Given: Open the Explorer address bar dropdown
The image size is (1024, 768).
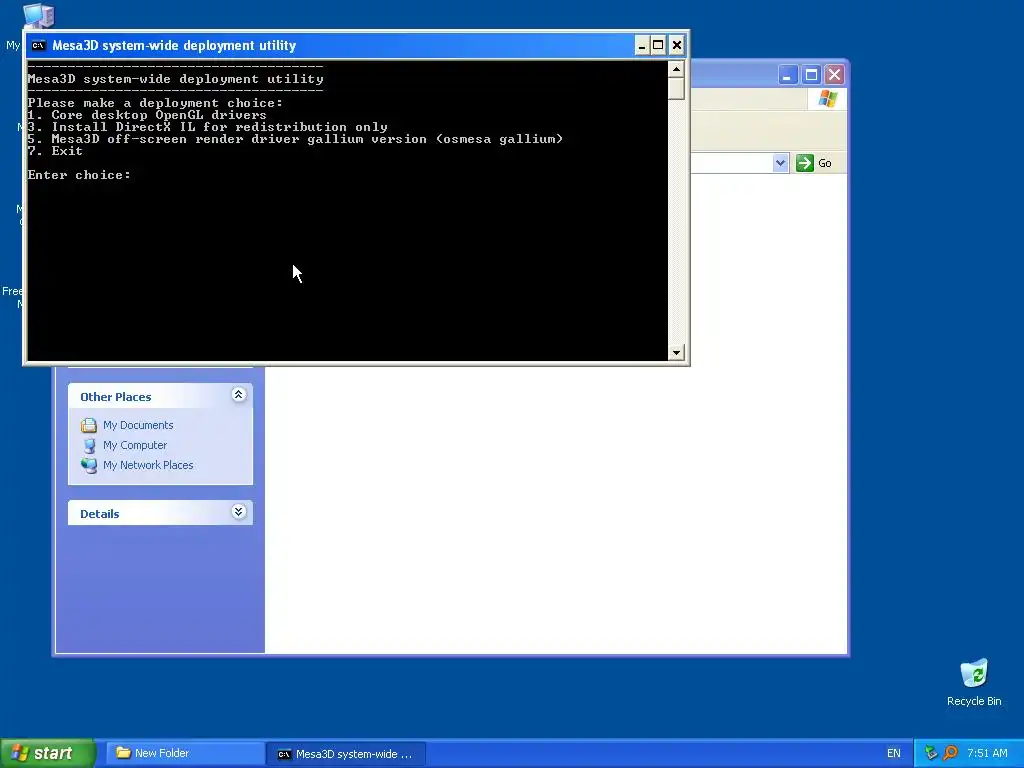Looking at the screenshot, I should tap(780, 163).
